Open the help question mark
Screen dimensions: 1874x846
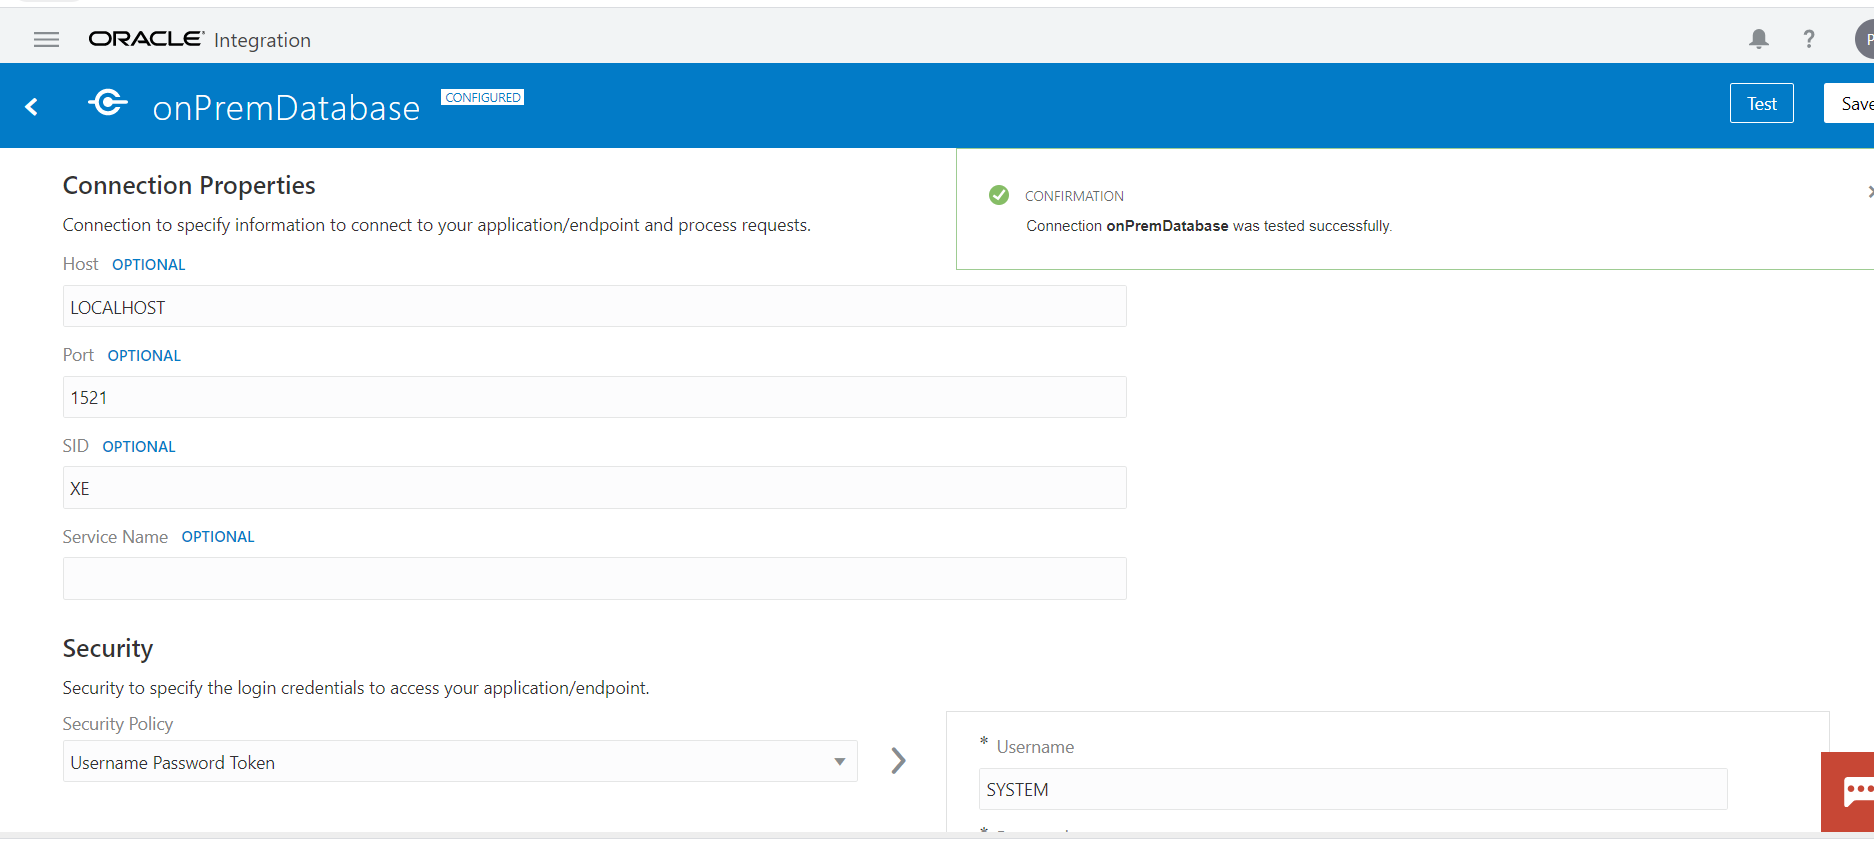tap(1809, 39)
